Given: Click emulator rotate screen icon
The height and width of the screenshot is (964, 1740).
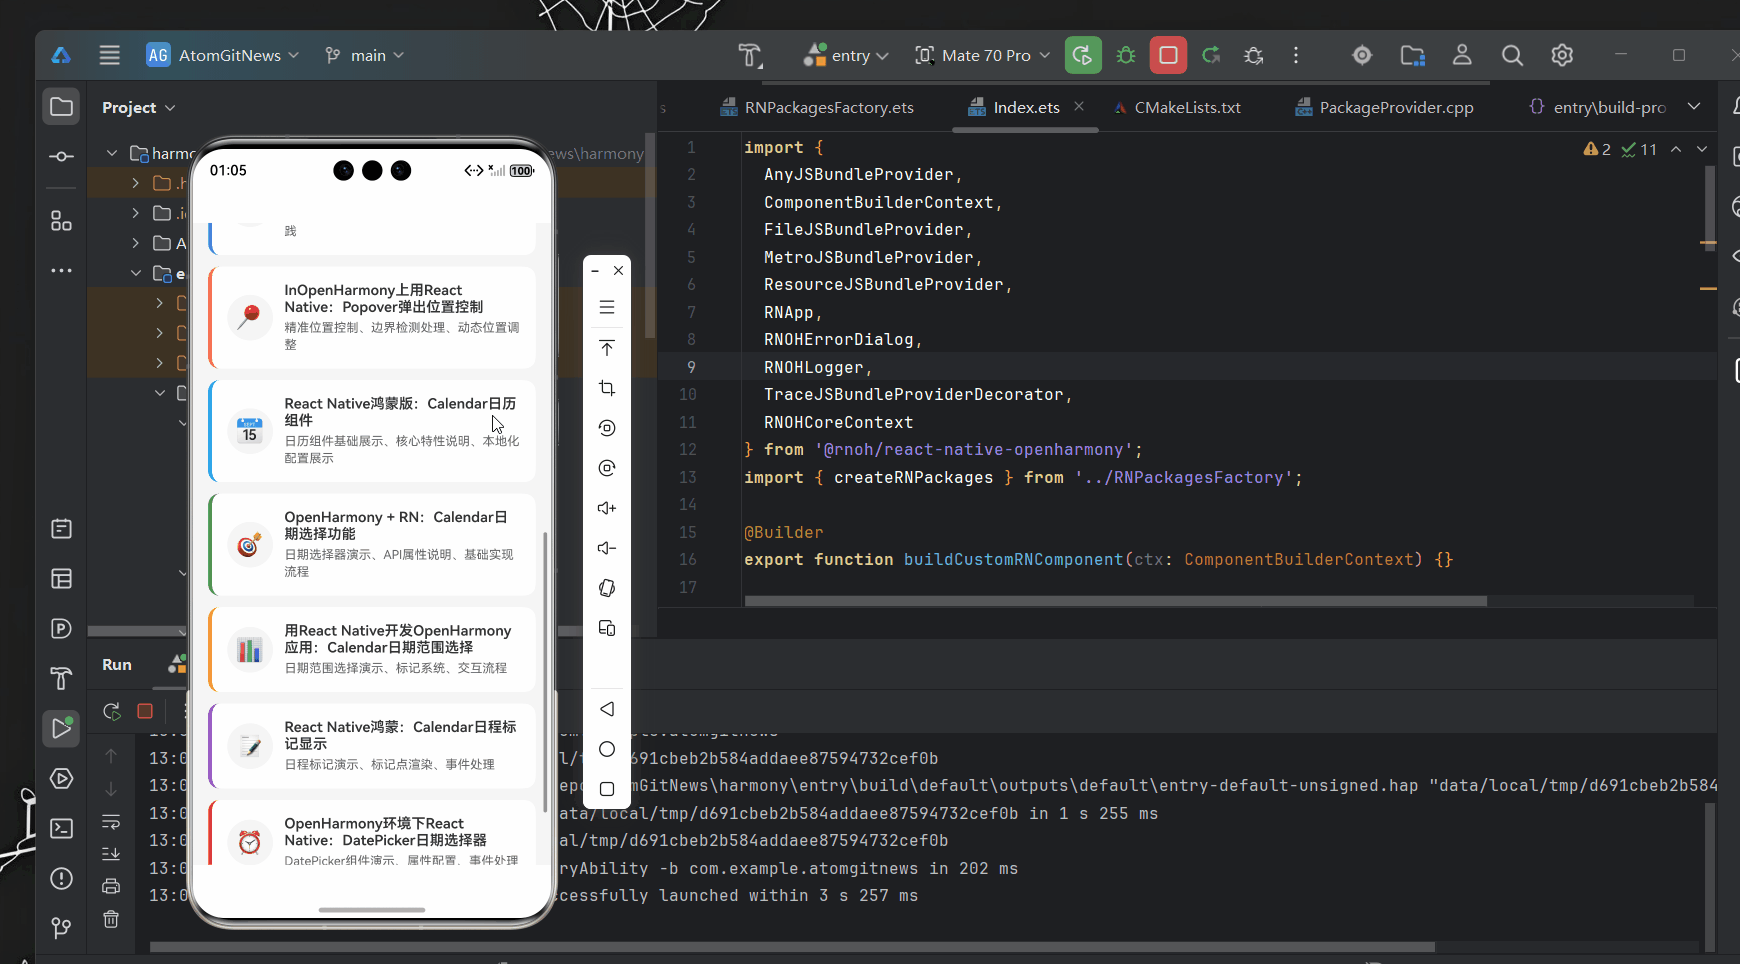Looking at the screenshot, I should (x=607, y=588).
